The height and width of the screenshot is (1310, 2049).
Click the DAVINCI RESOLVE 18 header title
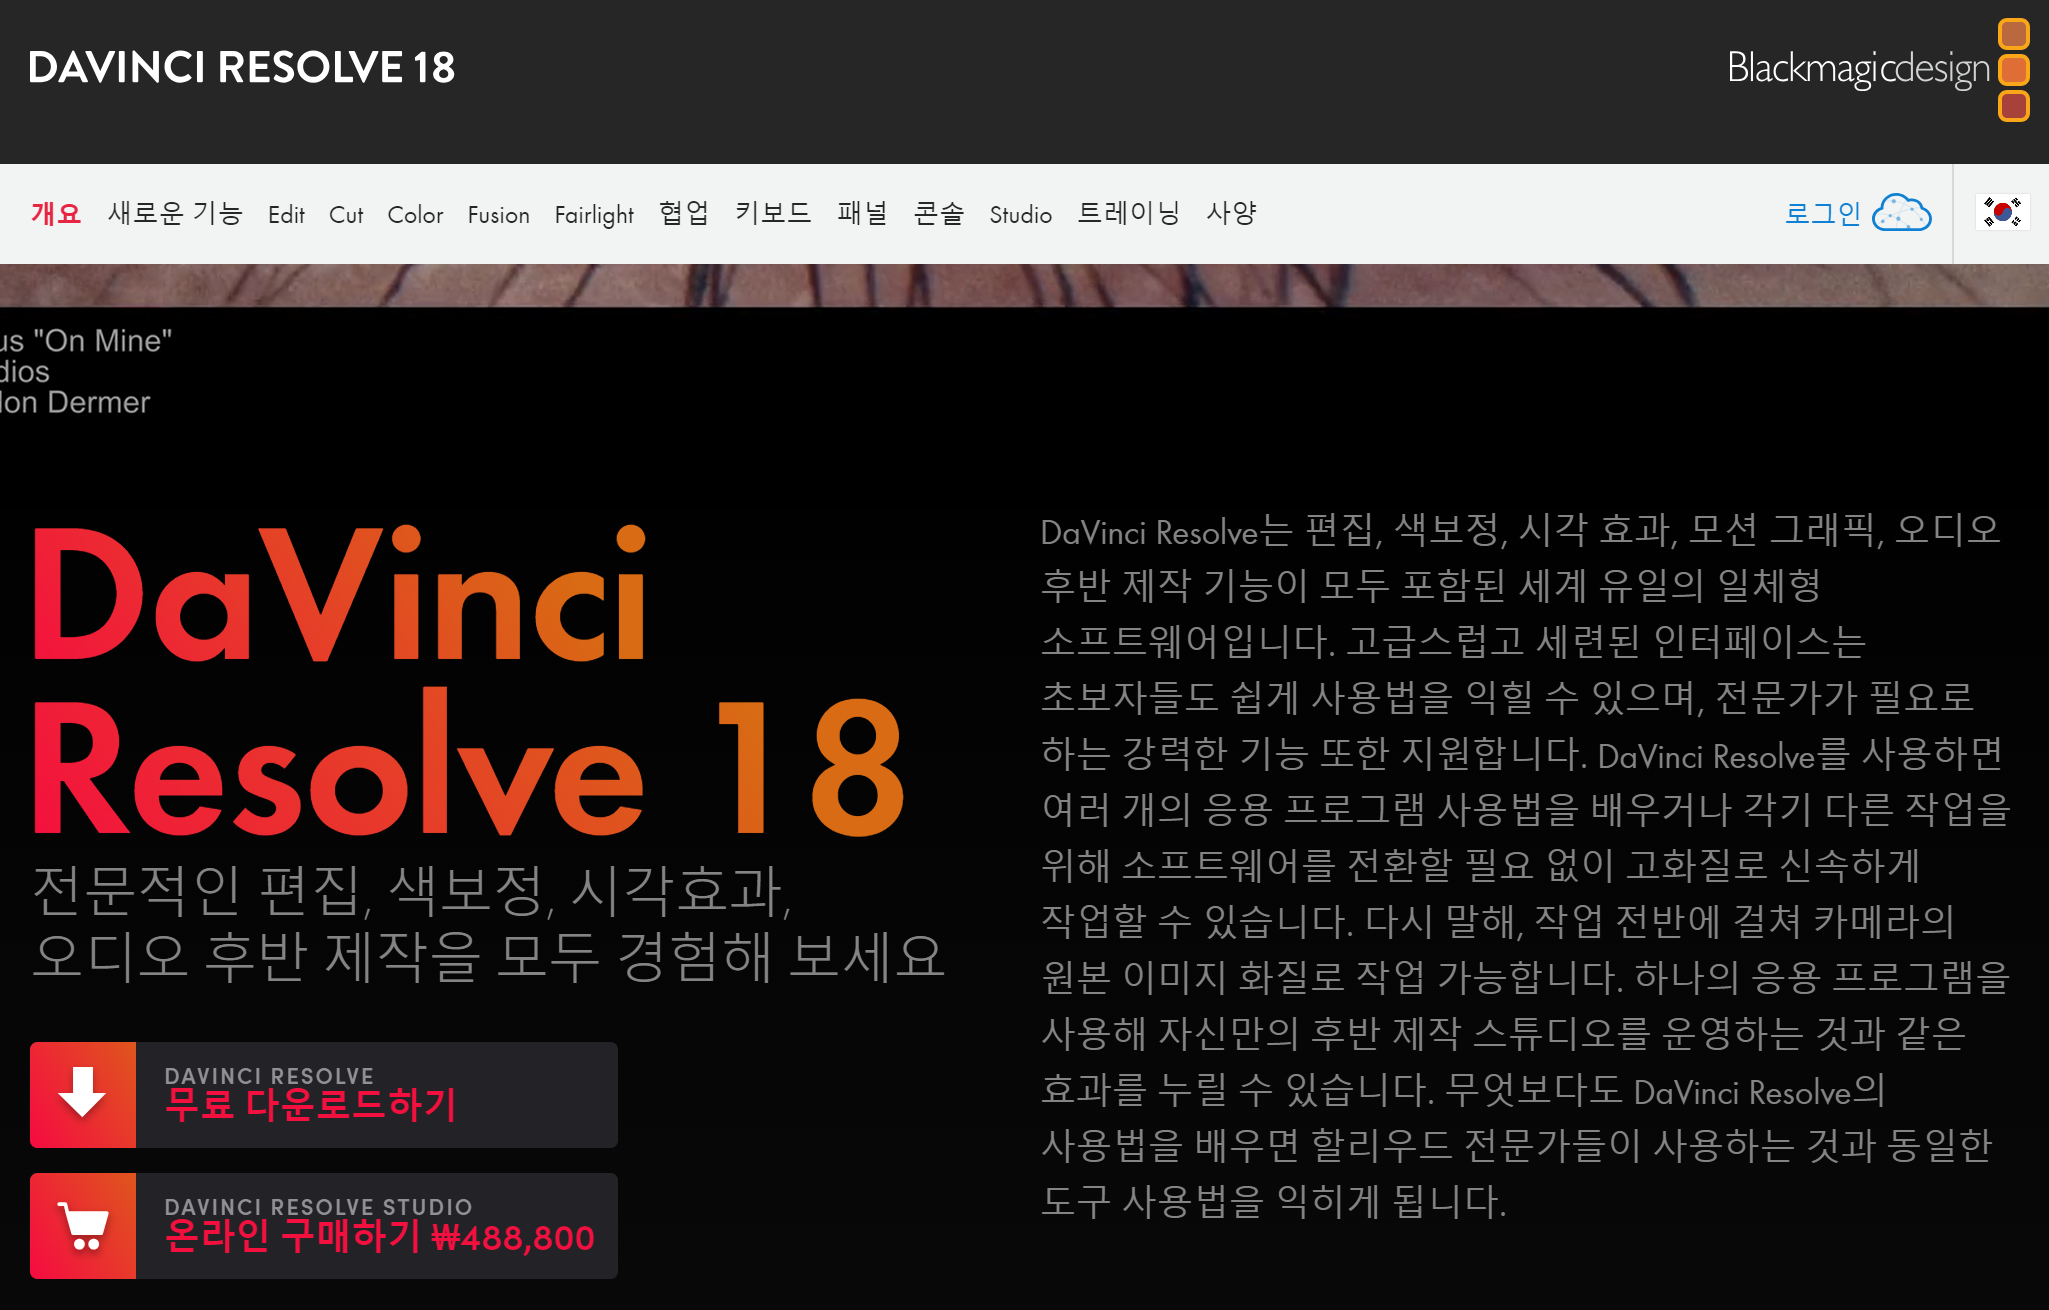(x=241, y=68)
